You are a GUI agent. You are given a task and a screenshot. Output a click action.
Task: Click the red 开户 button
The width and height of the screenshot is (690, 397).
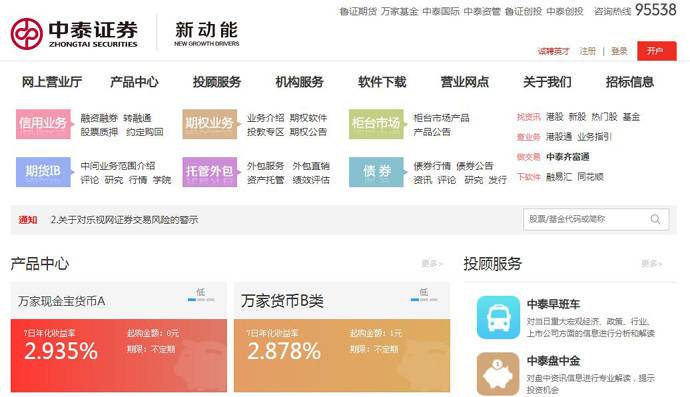657,51
